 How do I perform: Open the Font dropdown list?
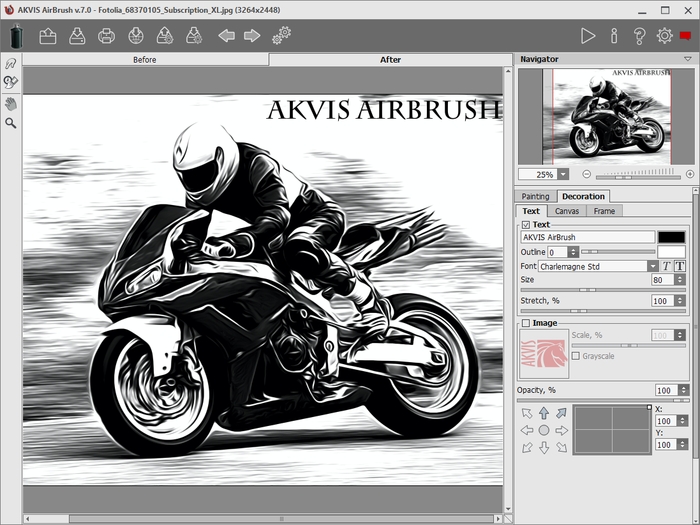pos(653,267)
